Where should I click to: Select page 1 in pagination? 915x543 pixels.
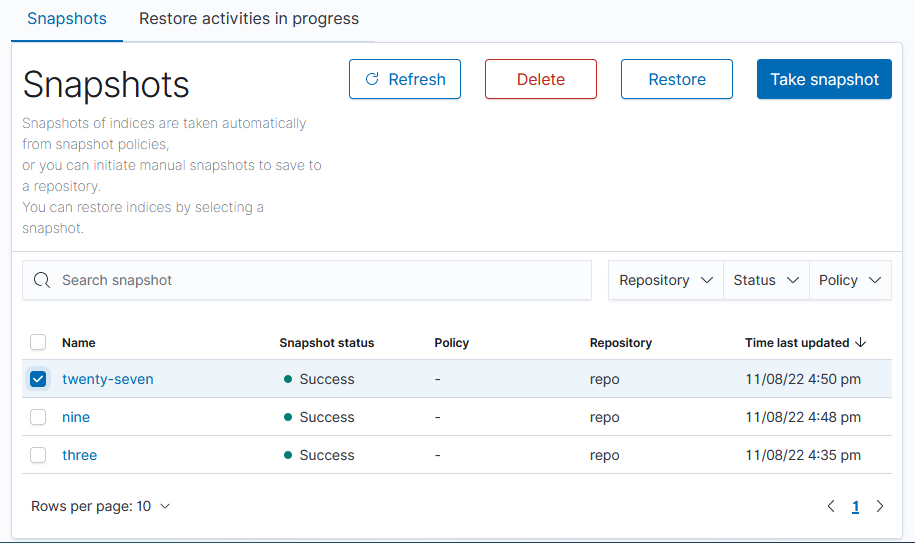(855, 507)
